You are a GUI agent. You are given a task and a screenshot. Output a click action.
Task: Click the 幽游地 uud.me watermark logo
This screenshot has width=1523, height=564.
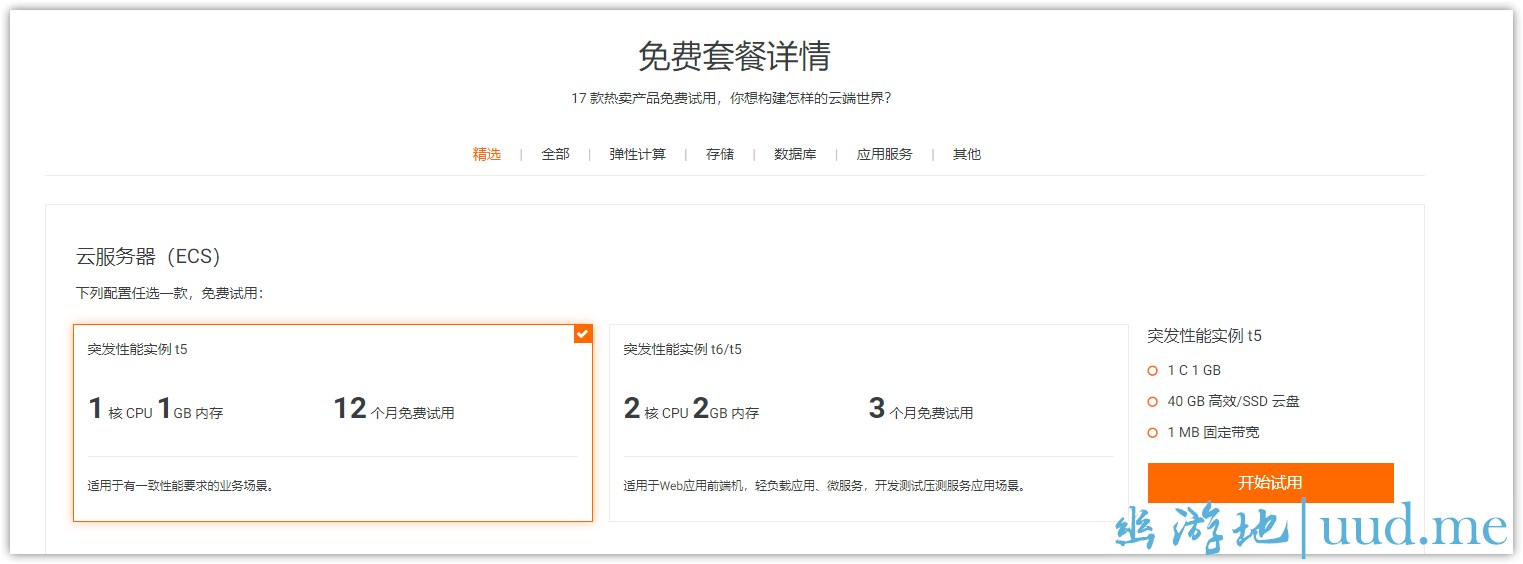(x=1310, y=528)
